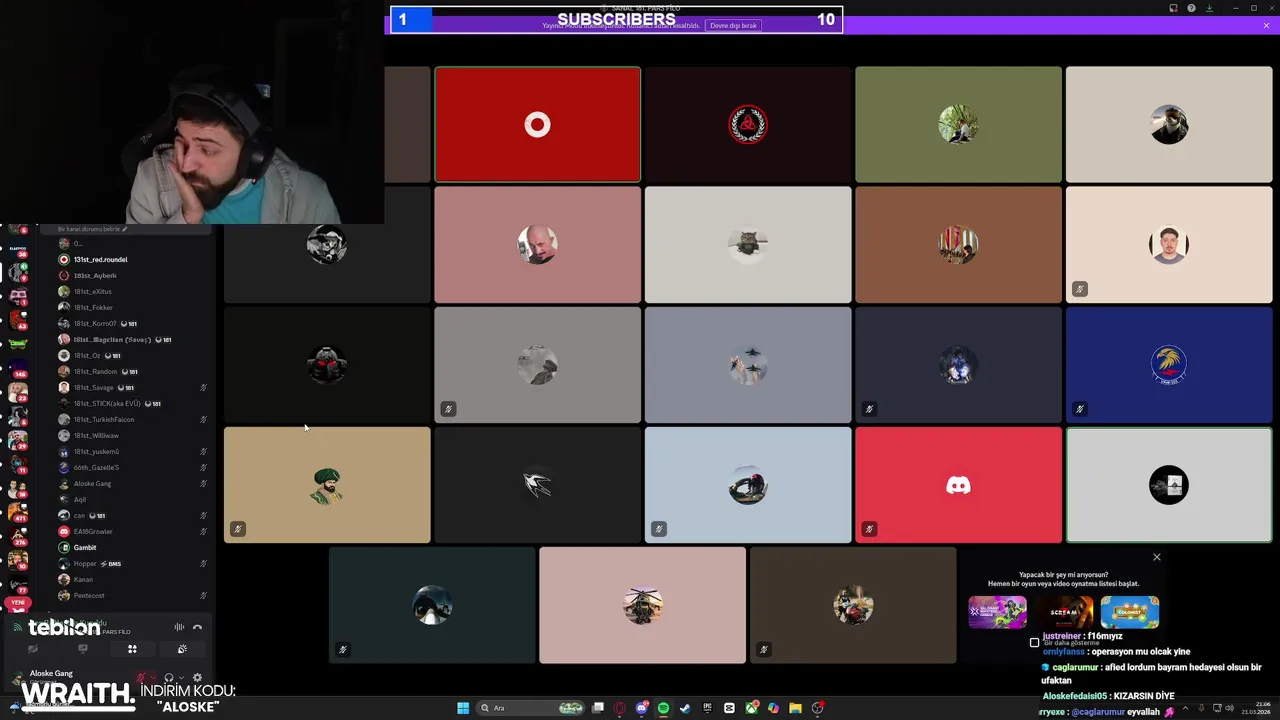
Task: Select the white bird avatar tile
Action: coord(537,485)
